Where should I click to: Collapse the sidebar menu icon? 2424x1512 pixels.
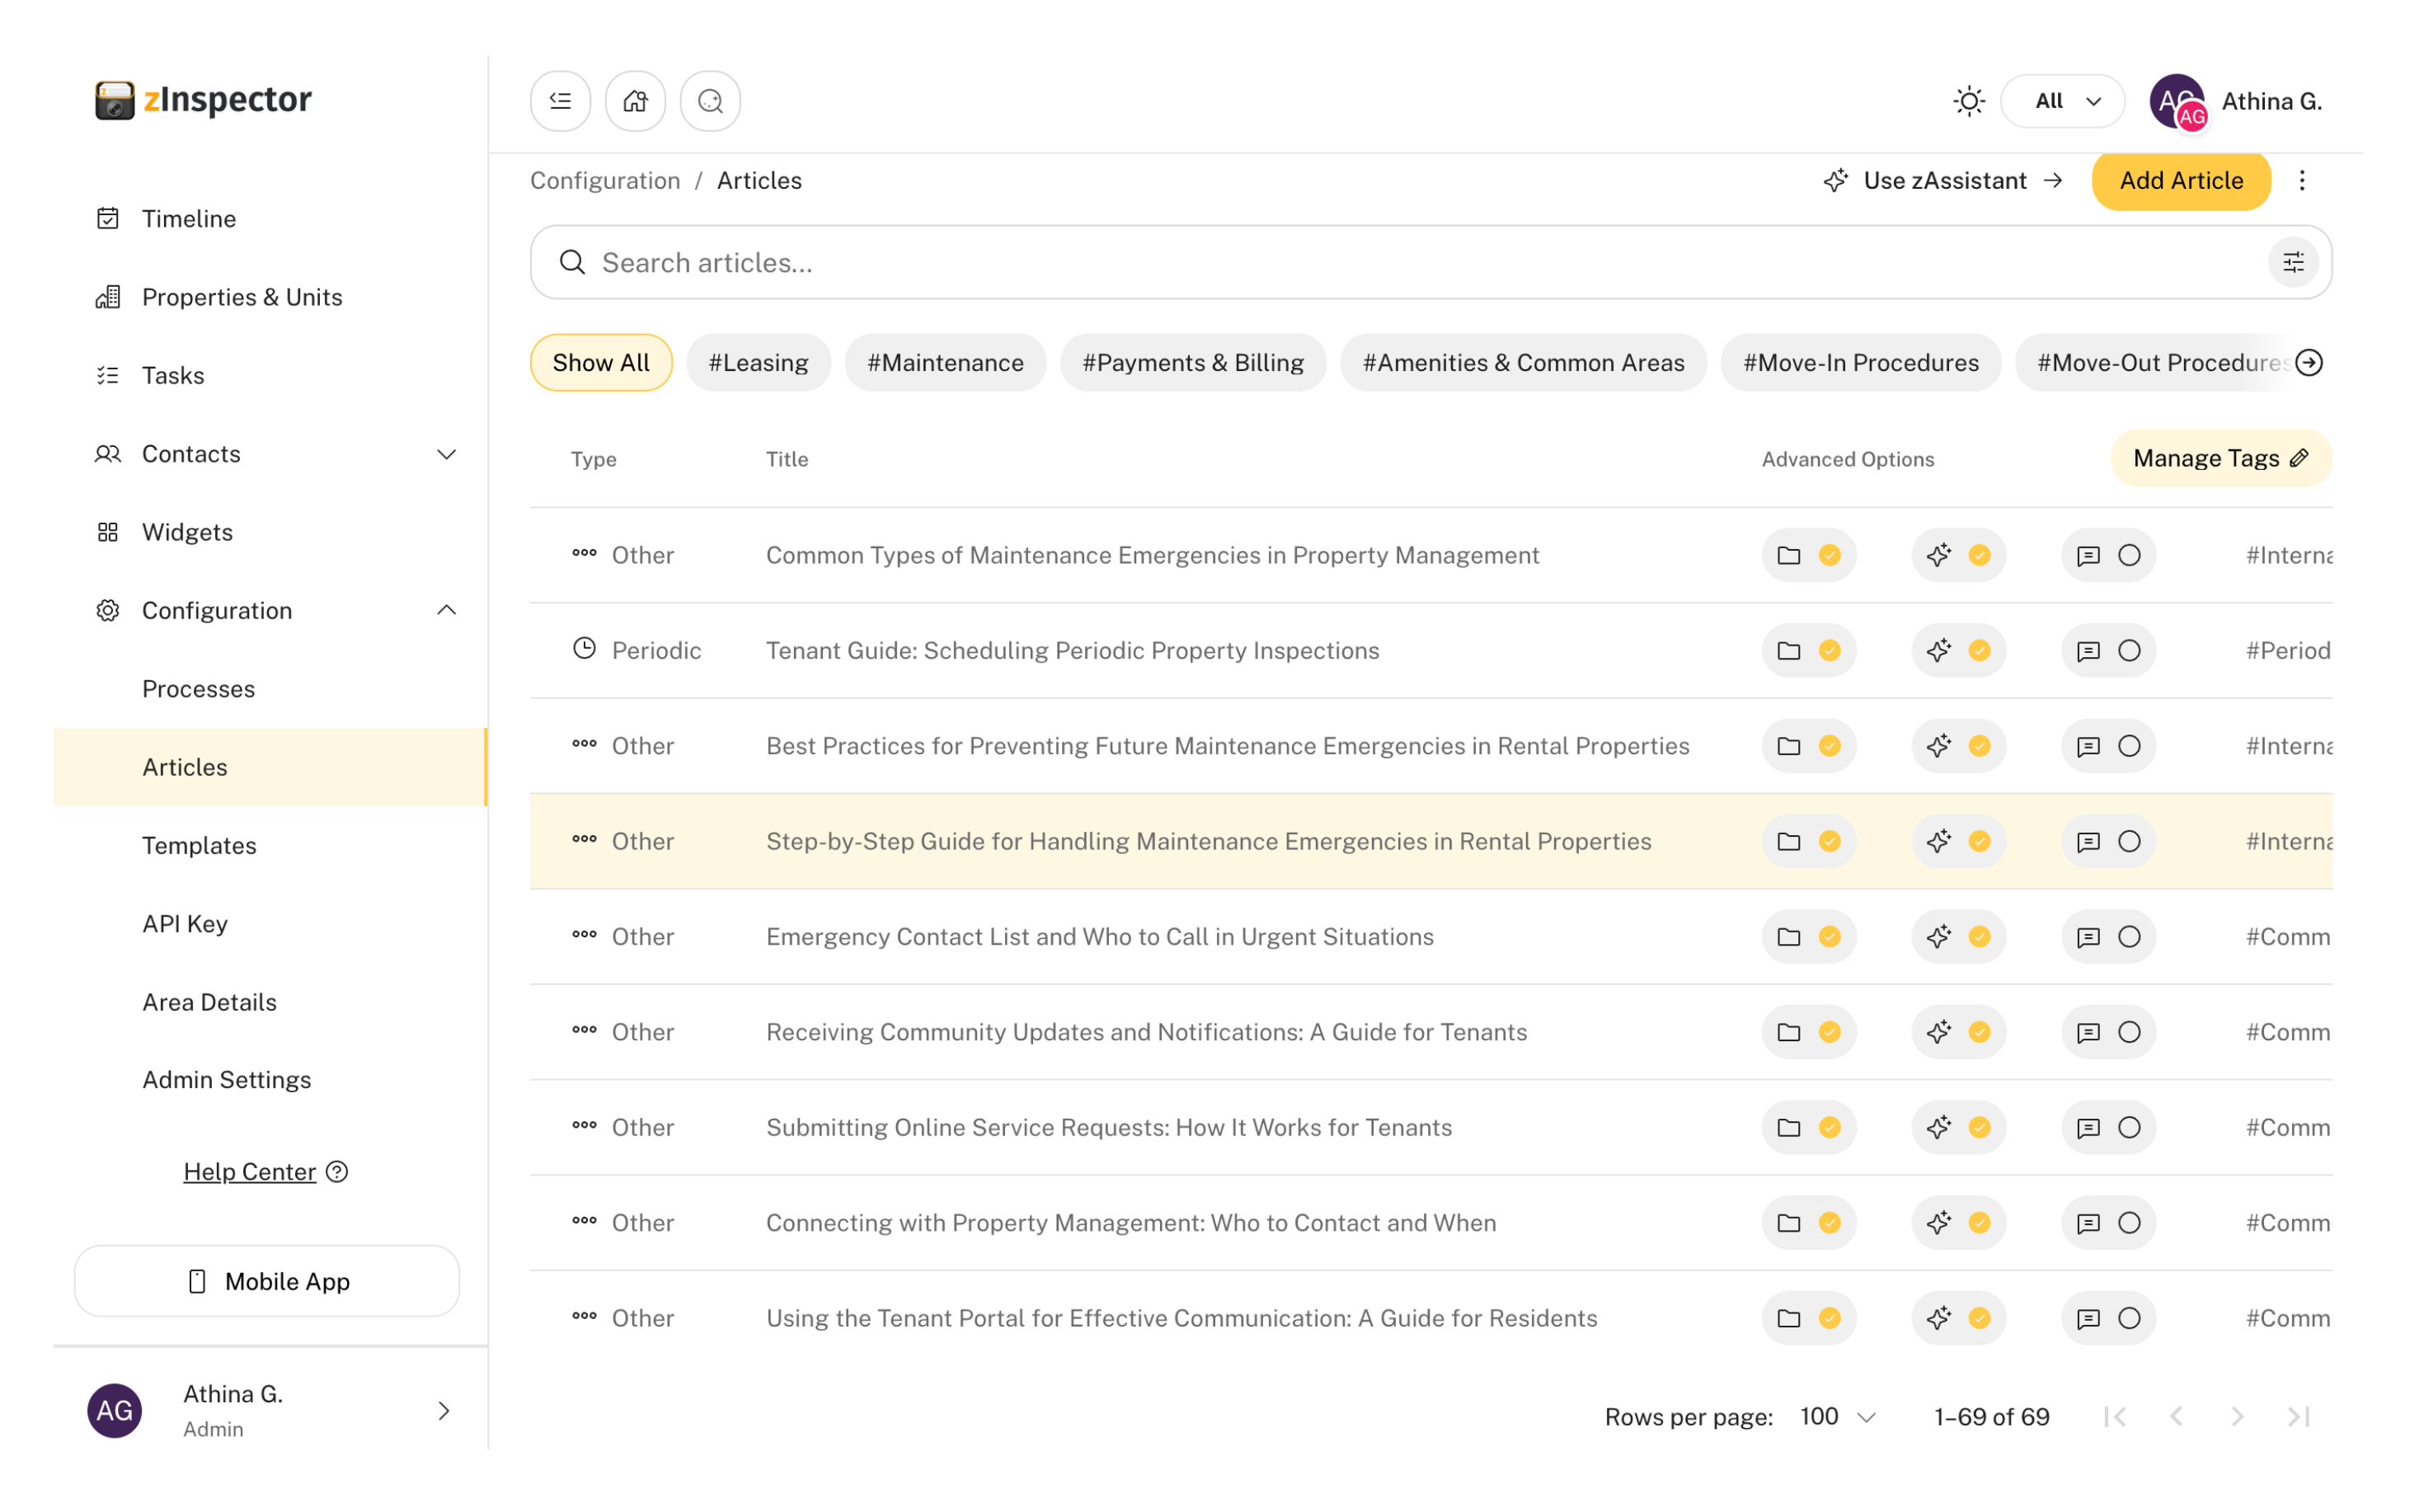561,101
